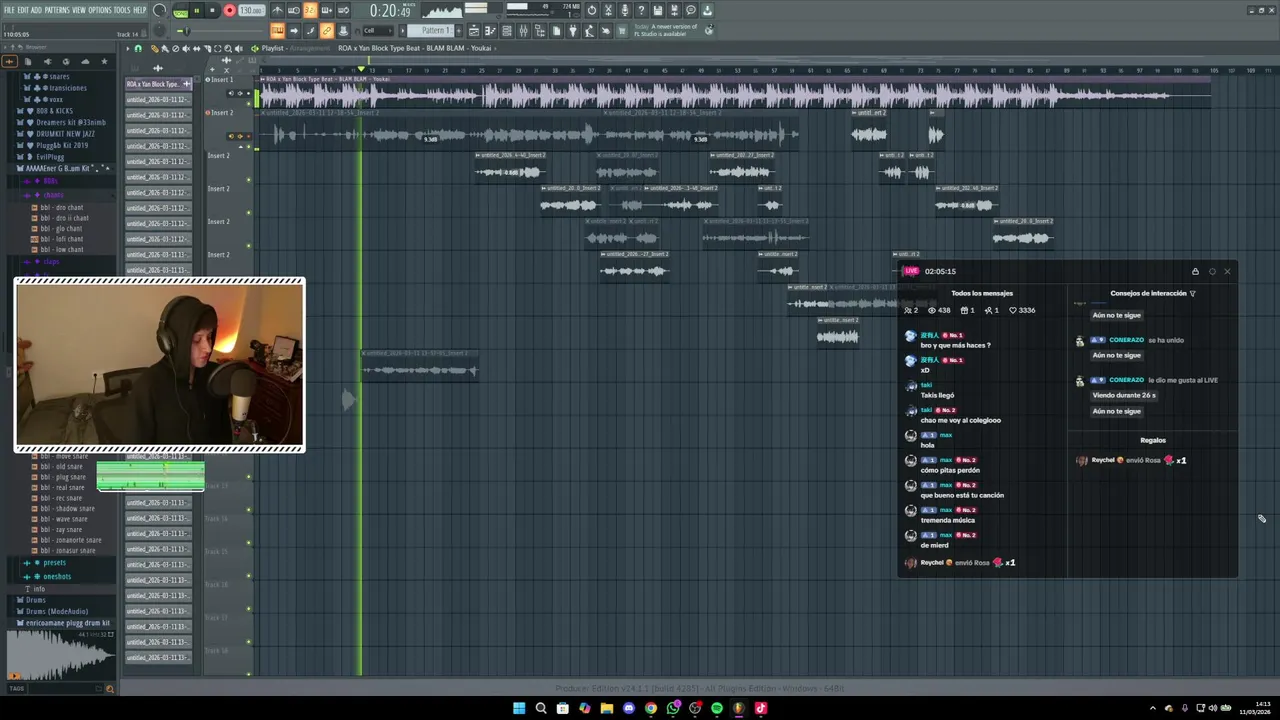Viewport: 1280px width, 720px height.
Task: Open the OPTIONS menu
Action: [x=100, y=10]
